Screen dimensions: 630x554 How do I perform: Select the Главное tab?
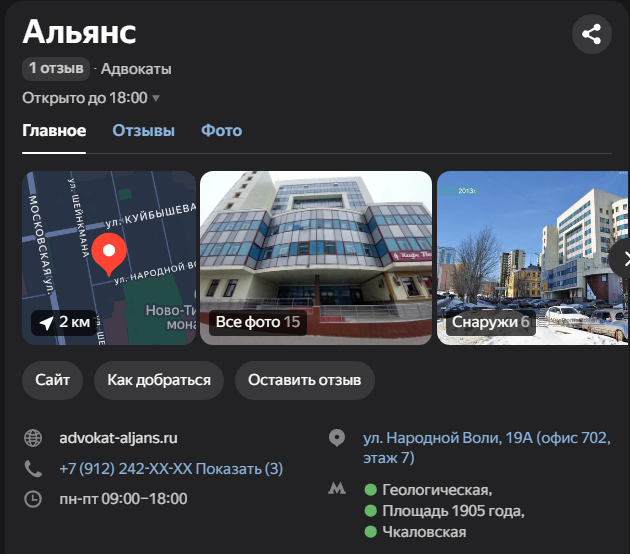54,131
